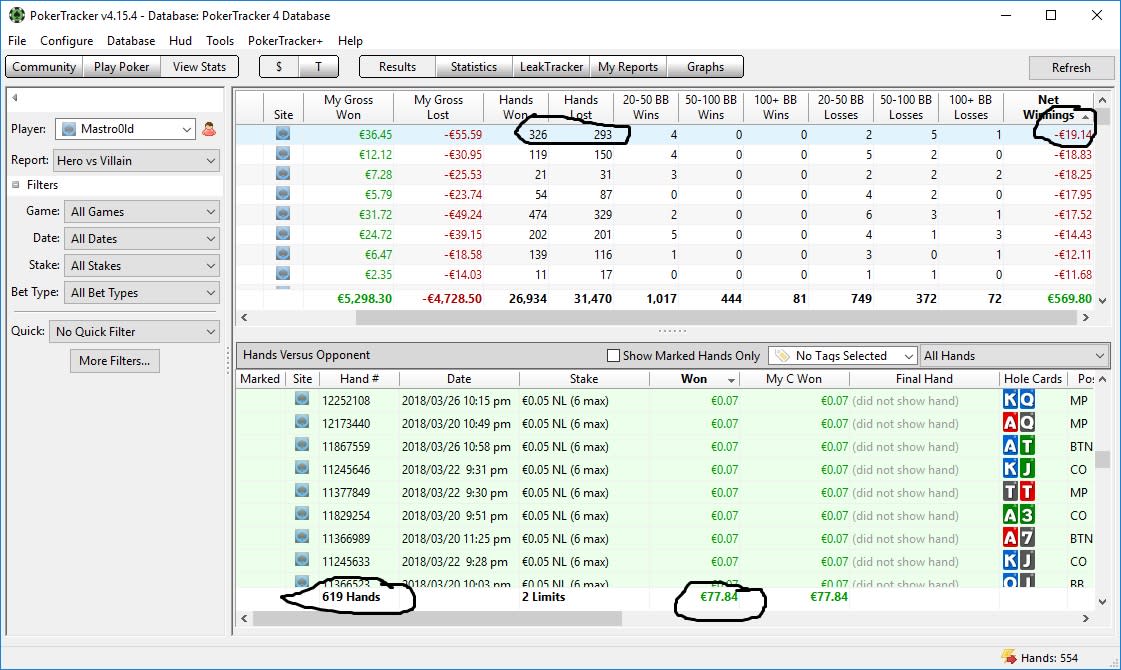The height and width of the screenshot is (670, 1121).
Task: Click the A3 hole cards for hand 11829254
Action: click(x=1019, y=515)
